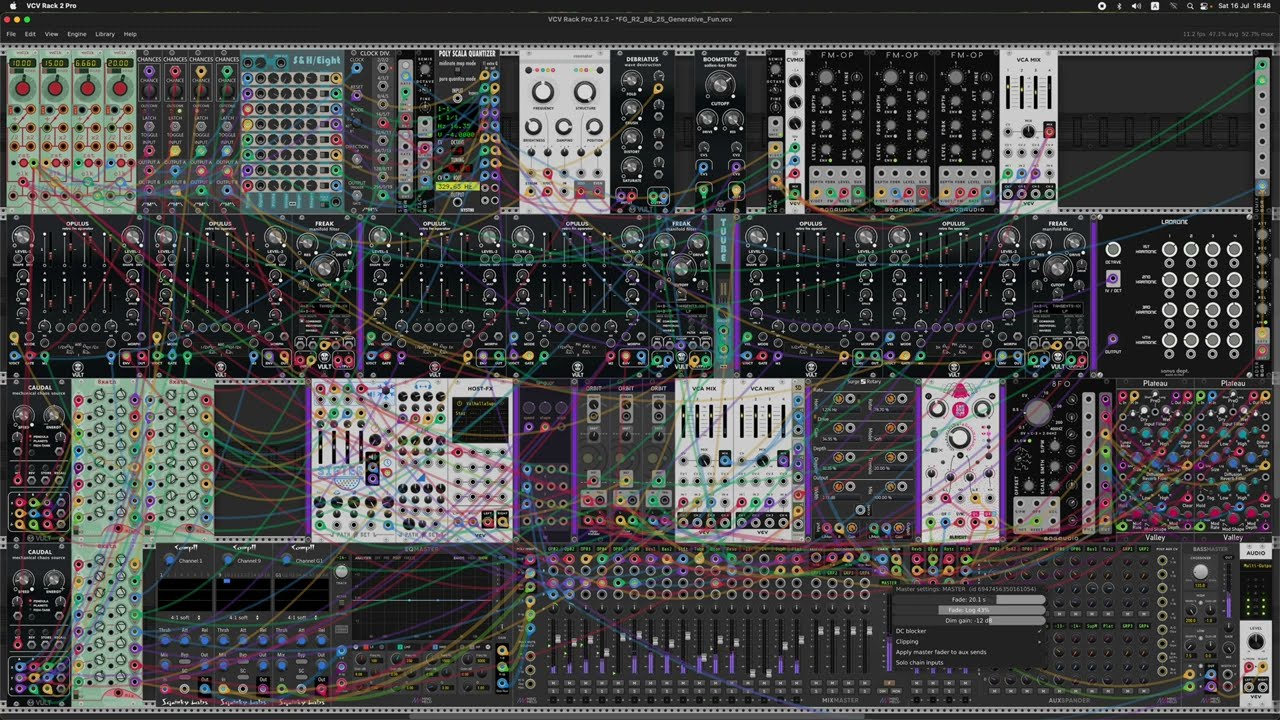Click the Dlay aux label on MixMaster
Viewport: 1280px width, 720px height.
click(932, 549)
